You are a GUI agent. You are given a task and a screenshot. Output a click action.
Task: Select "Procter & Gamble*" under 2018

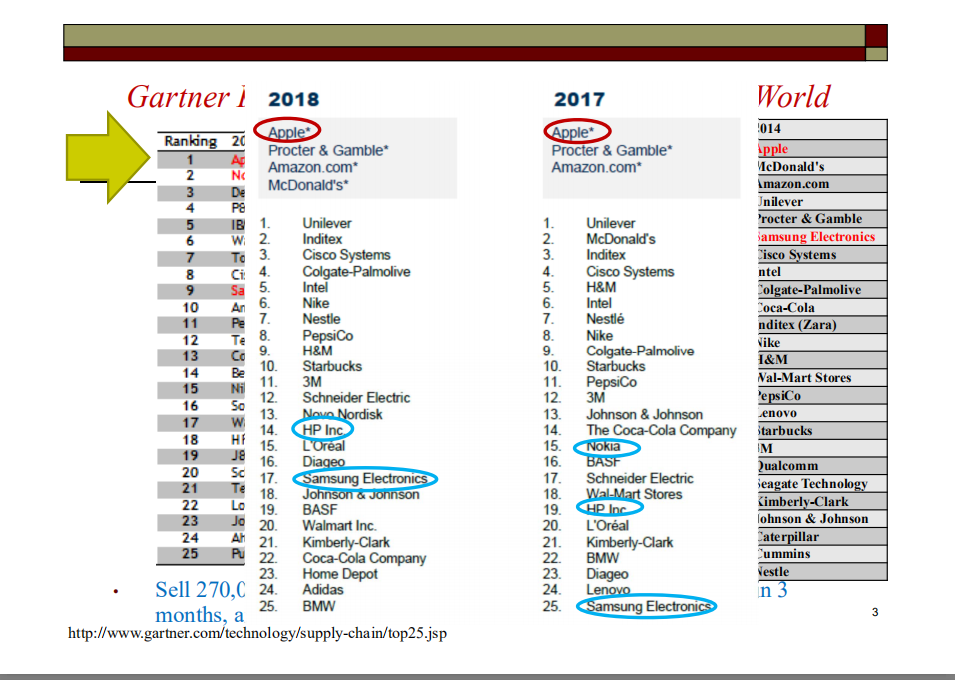tap(328, 151)
